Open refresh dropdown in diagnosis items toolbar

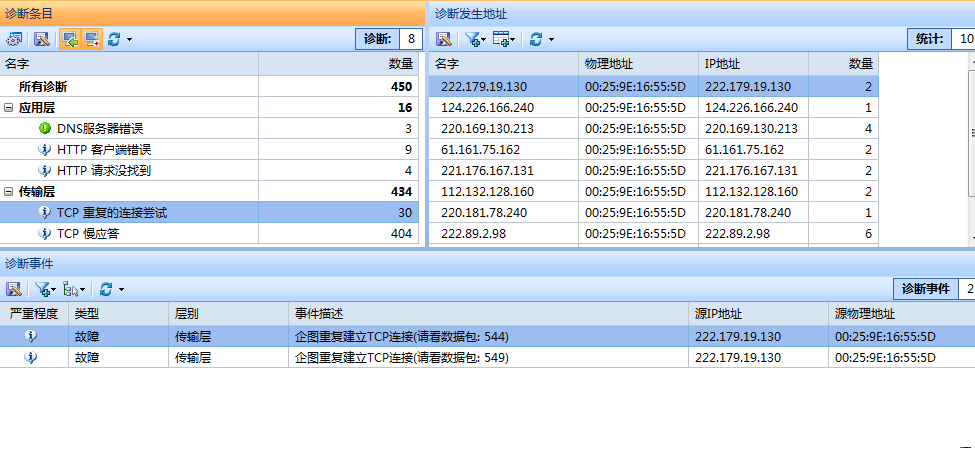pos(129,39)
